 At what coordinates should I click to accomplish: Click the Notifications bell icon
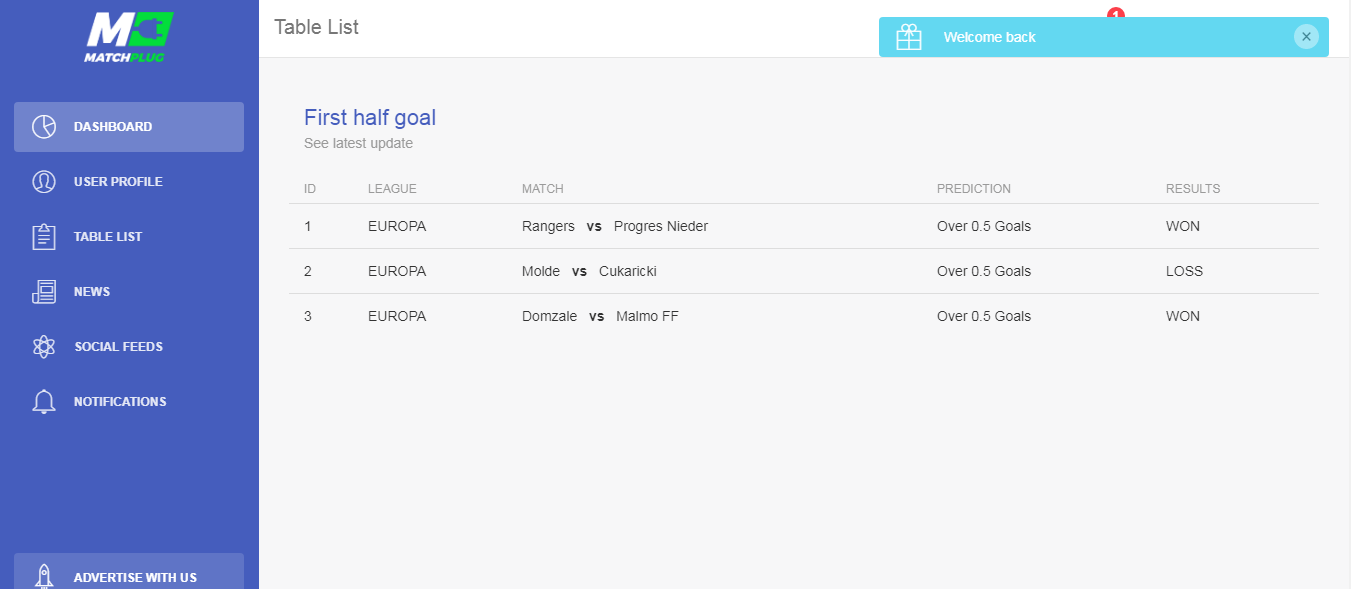click(x=44, y=402)
